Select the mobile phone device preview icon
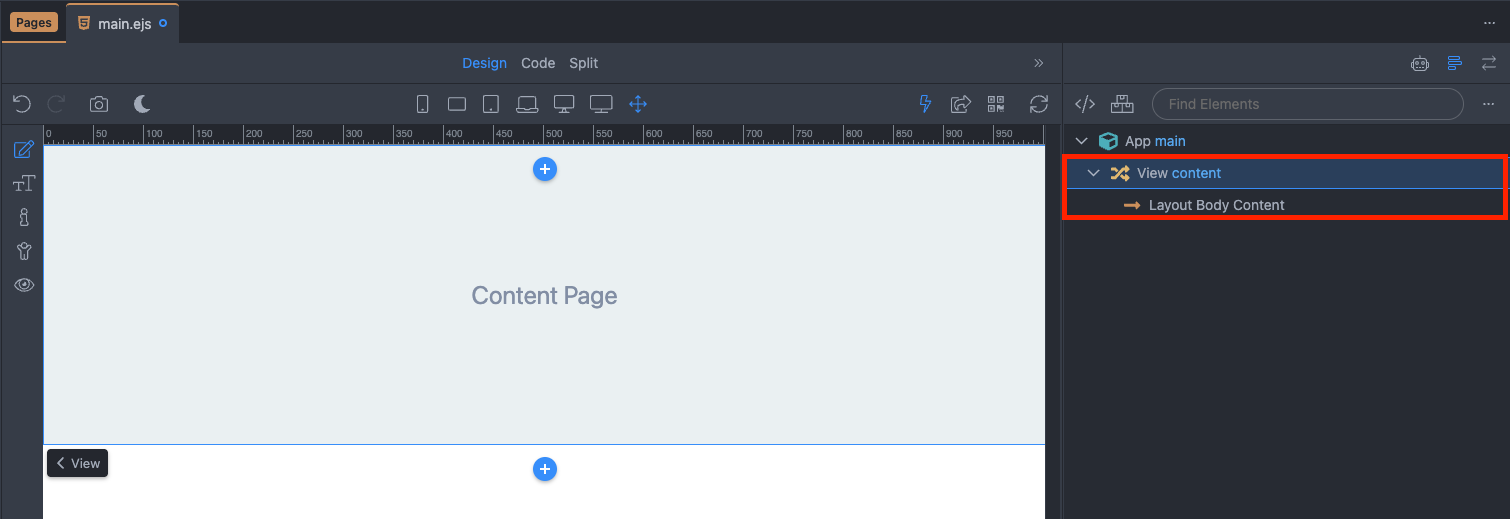This screenshot has height=519, width=1510. (x=422, y=104)
